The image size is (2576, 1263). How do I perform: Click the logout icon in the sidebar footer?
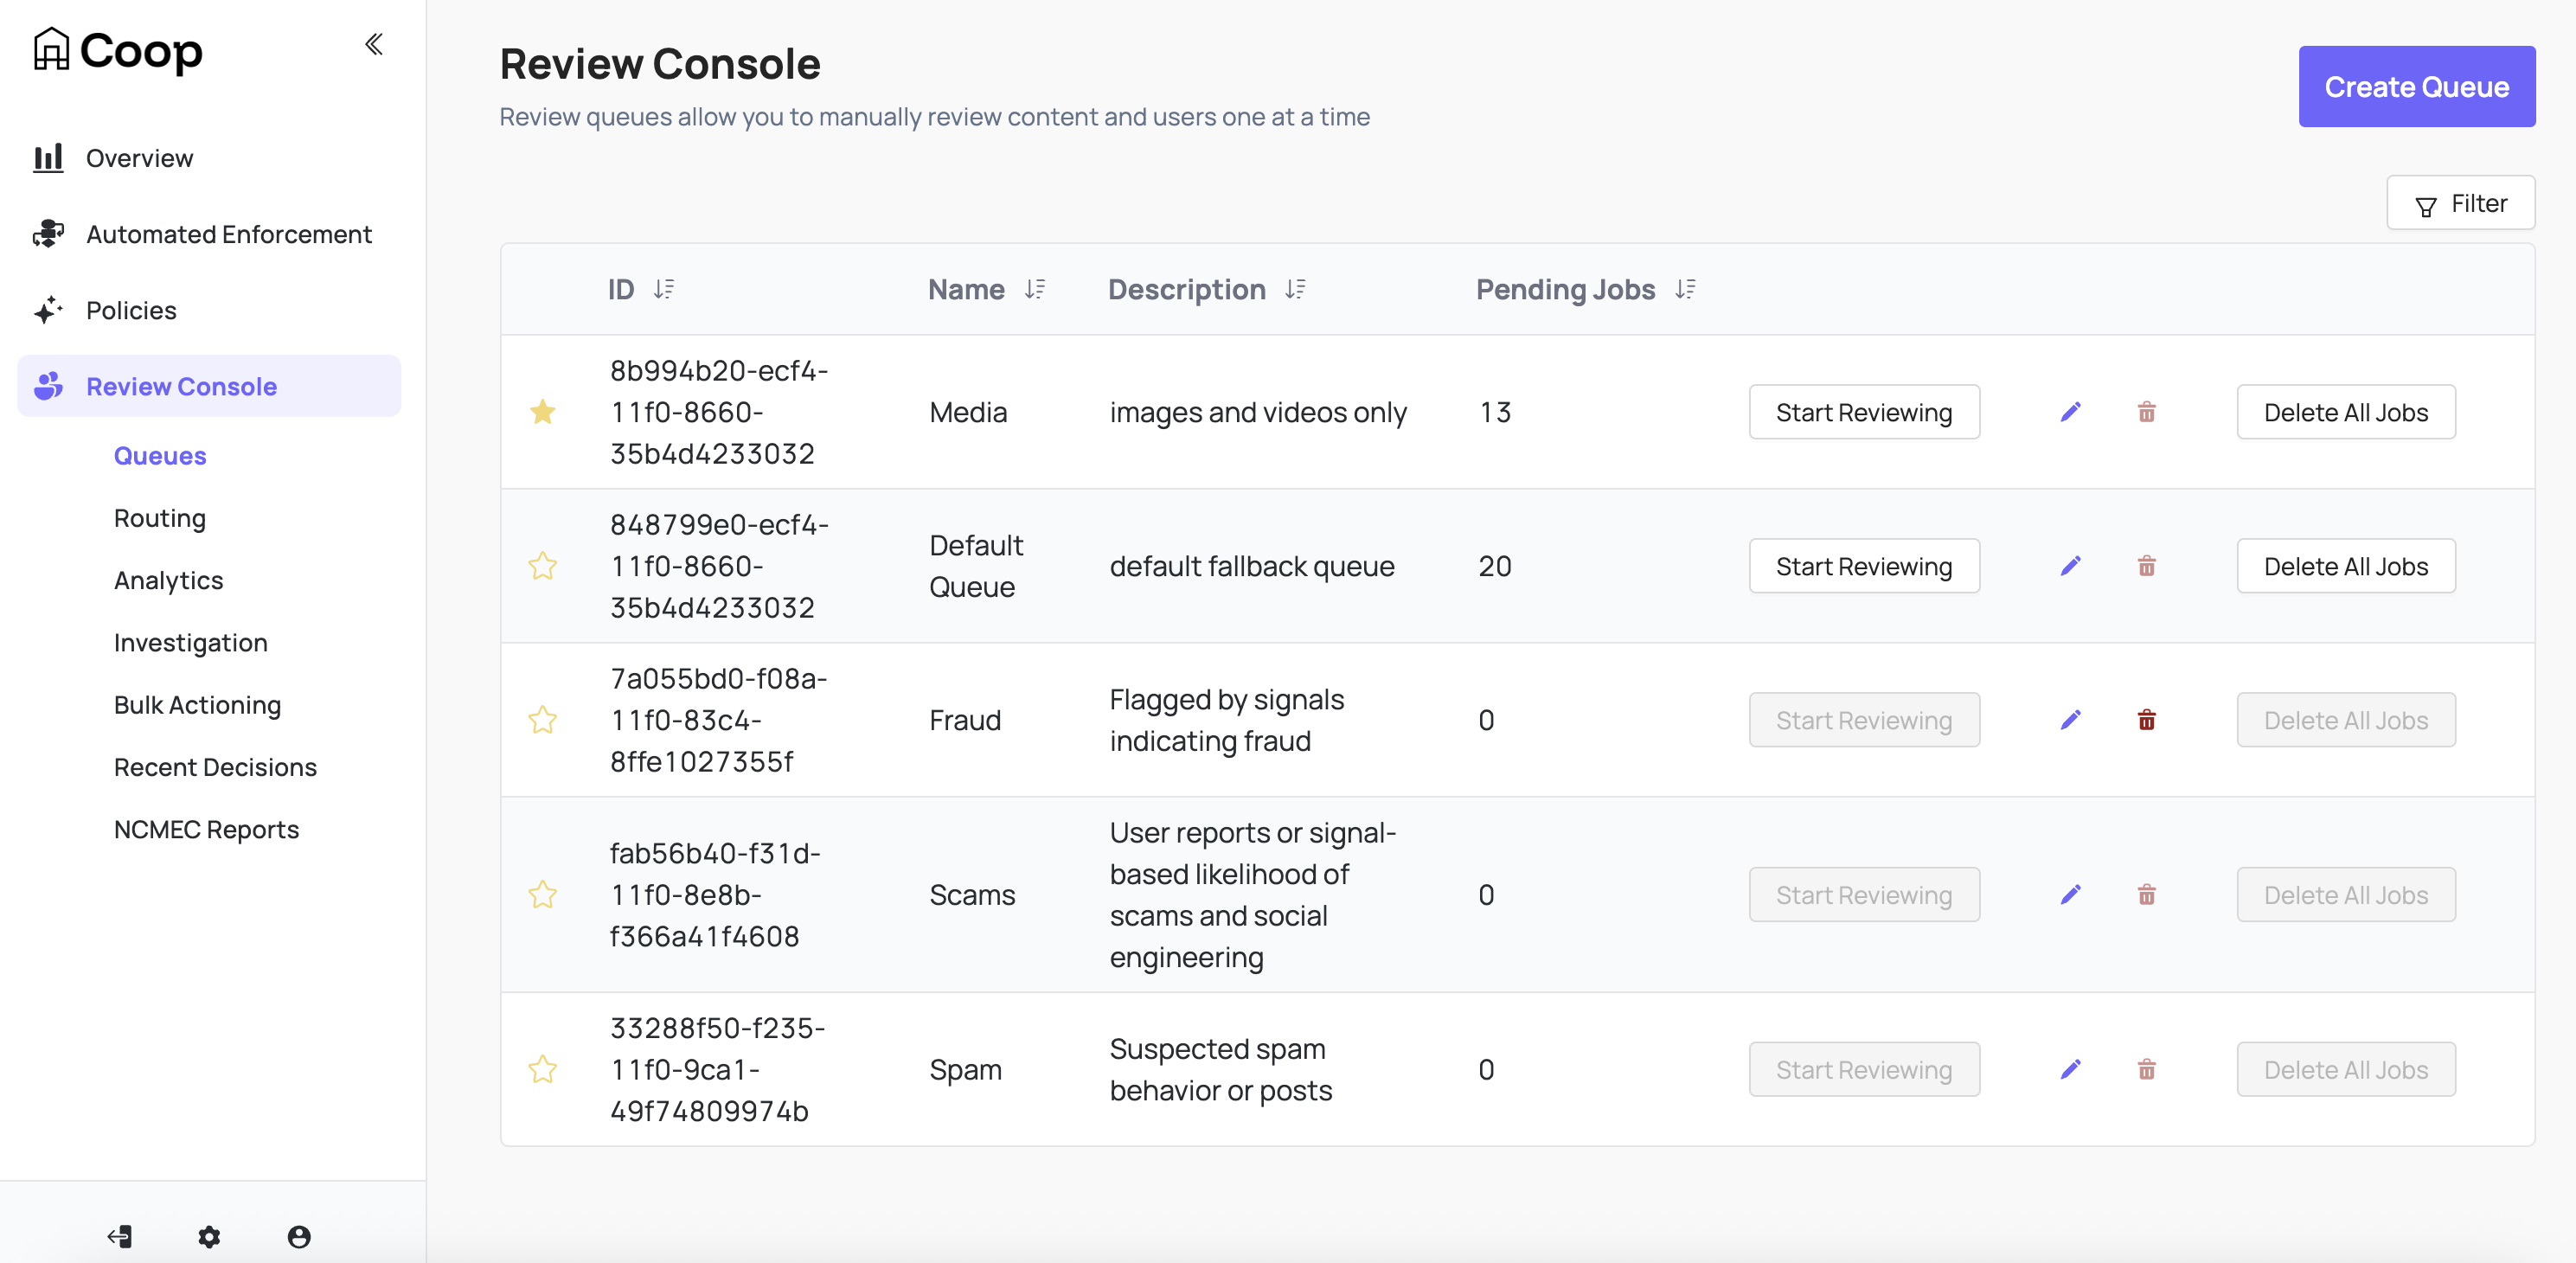pos(119,1237)
